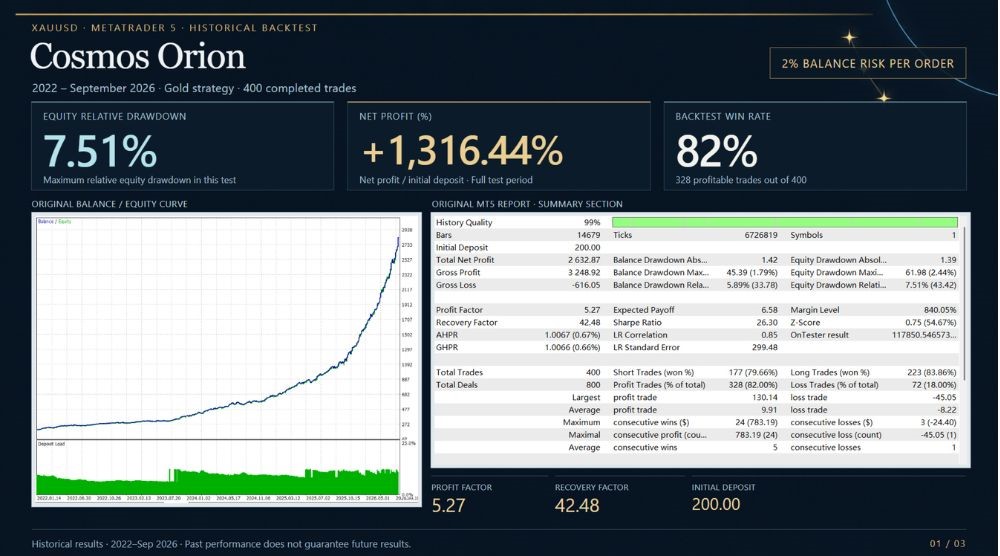Click Balance Drawdown Maximal value 45.39 (1.79%)
Viewport: 1000px width, 556px height.
pos(752,272)
